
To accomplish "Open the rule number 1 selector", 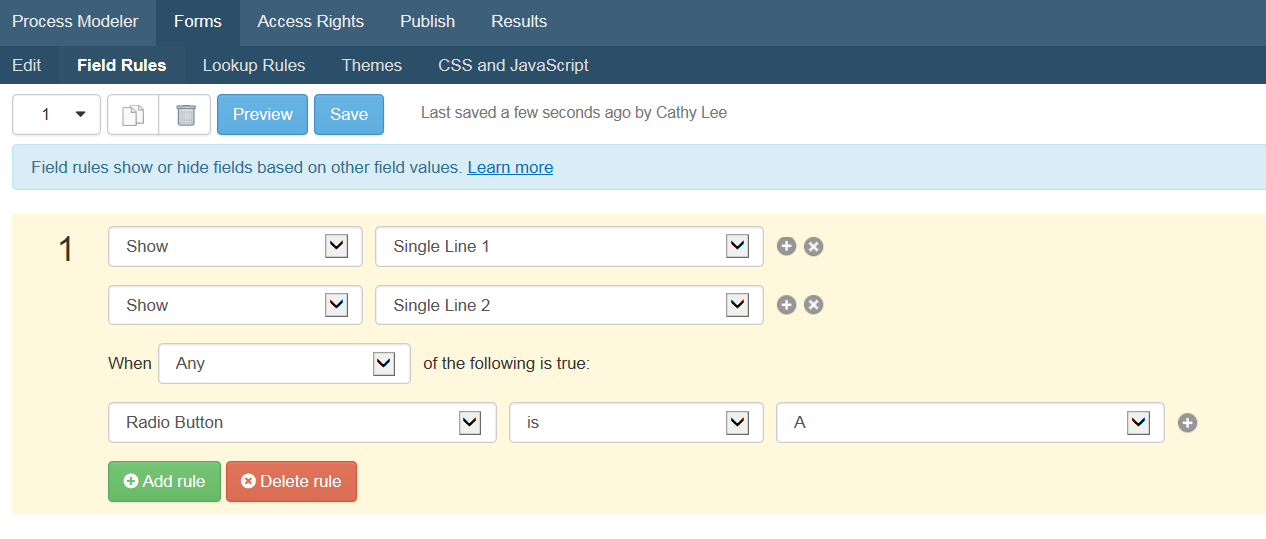I will pos(56,115).
